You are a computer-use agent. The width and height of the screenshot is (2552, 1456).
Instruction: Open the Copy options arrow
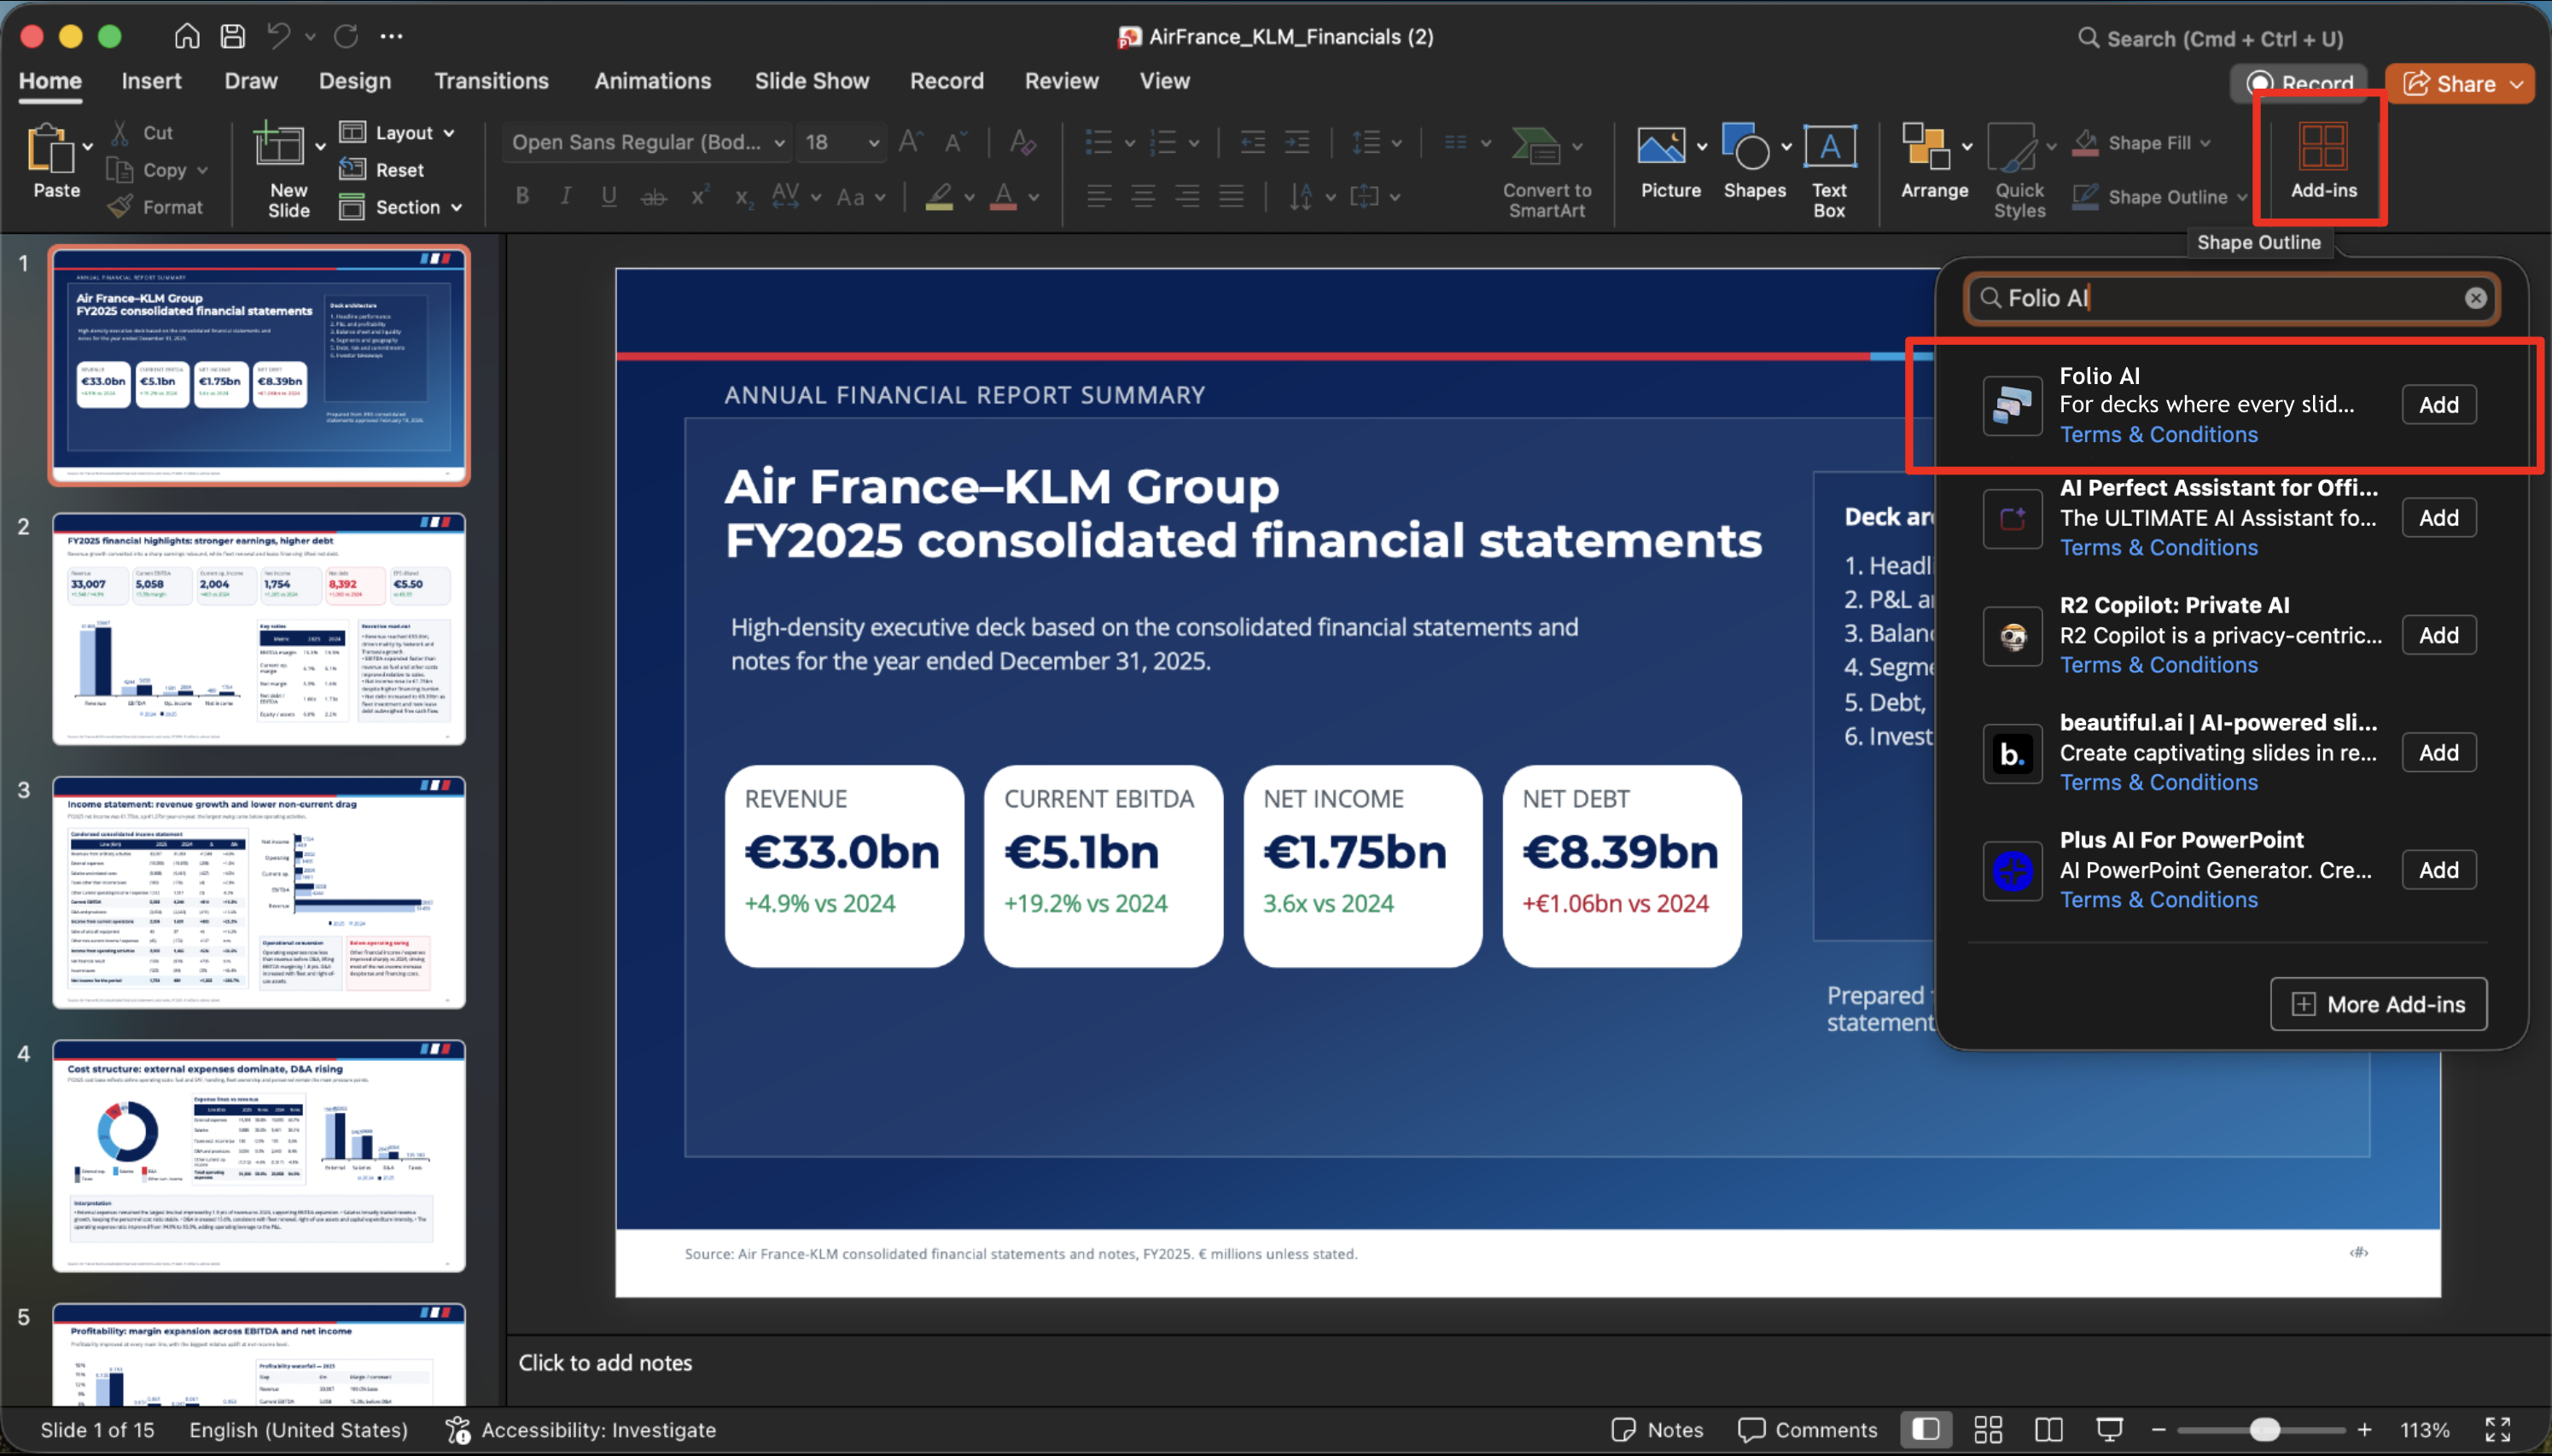tap(202, 170)
